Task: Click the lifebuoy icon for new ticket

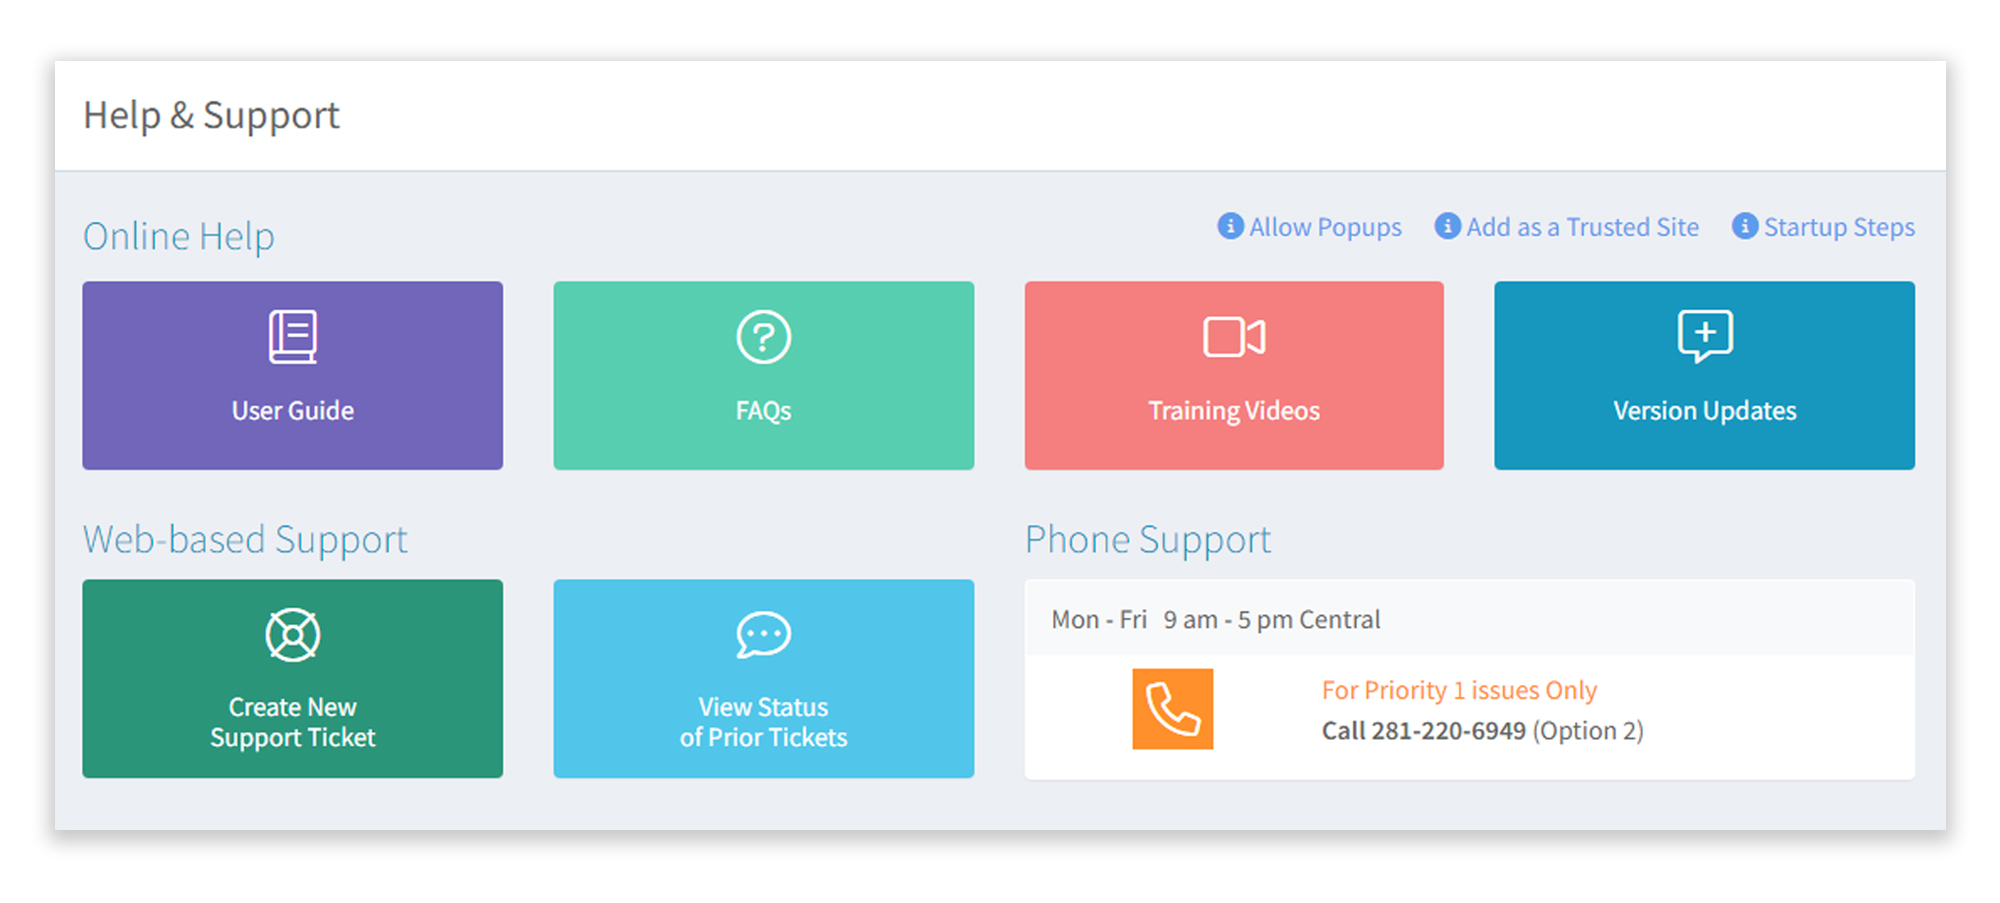Action: [293, 635]
